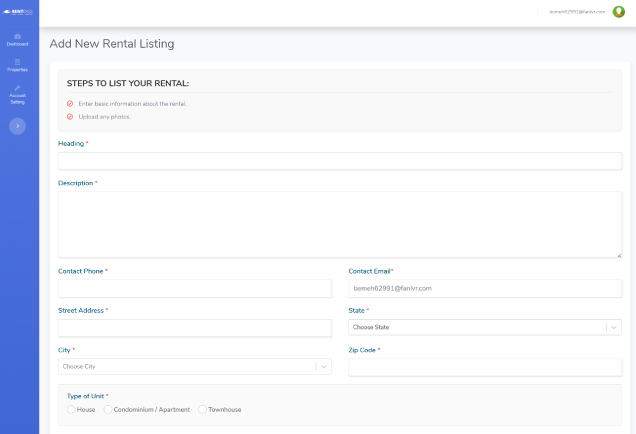Choose the Townhouse radio option
Screen dimensions: 636x434
(x=202, y=409)
